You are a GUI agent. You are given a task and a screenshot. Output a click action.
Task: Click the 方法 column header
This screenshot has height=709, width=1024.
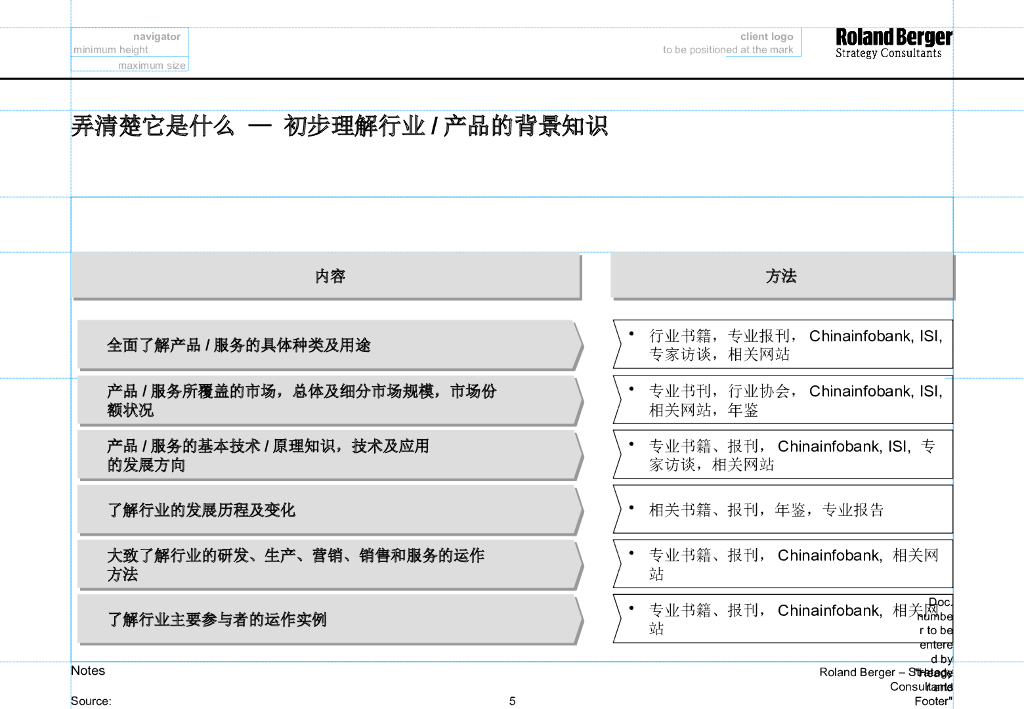[x=781, y=276]
